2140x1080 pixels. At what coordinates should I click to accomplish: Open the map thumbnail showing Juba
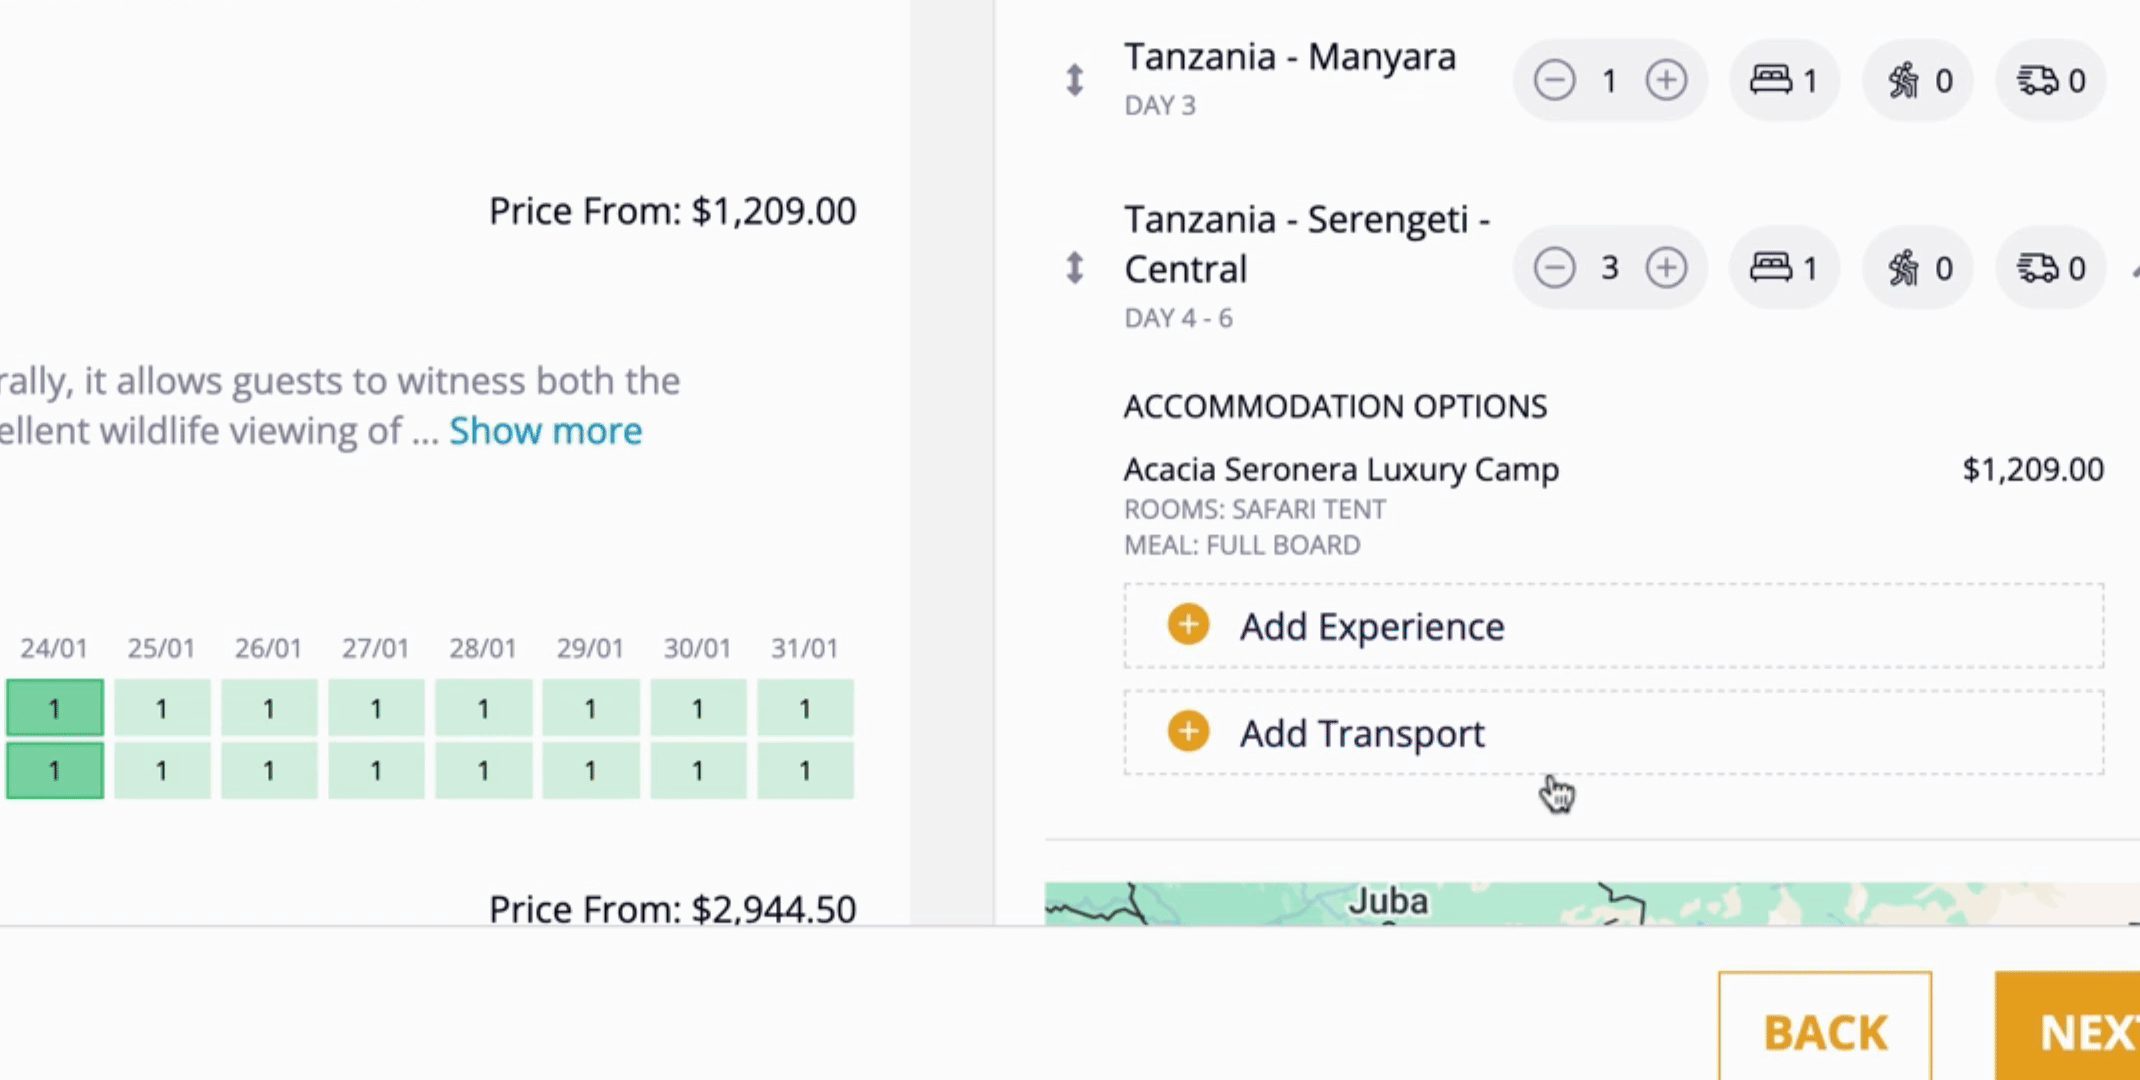pos(1592,904)
